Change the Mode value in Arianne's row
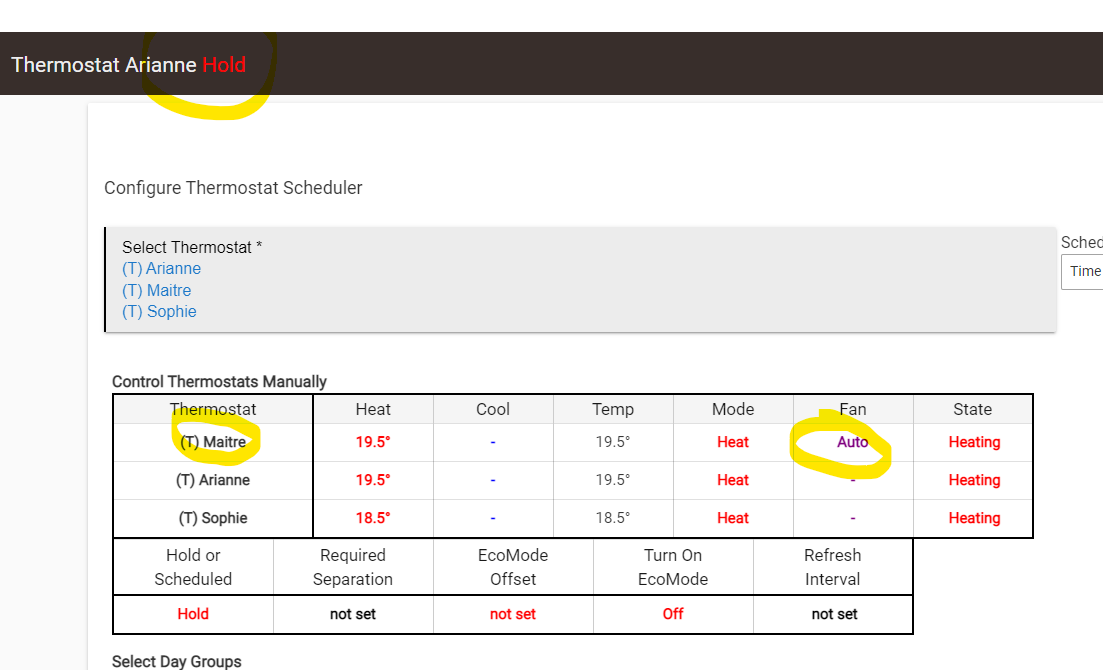The height and width of the screenshot is (670, 1103). [733, 481]
